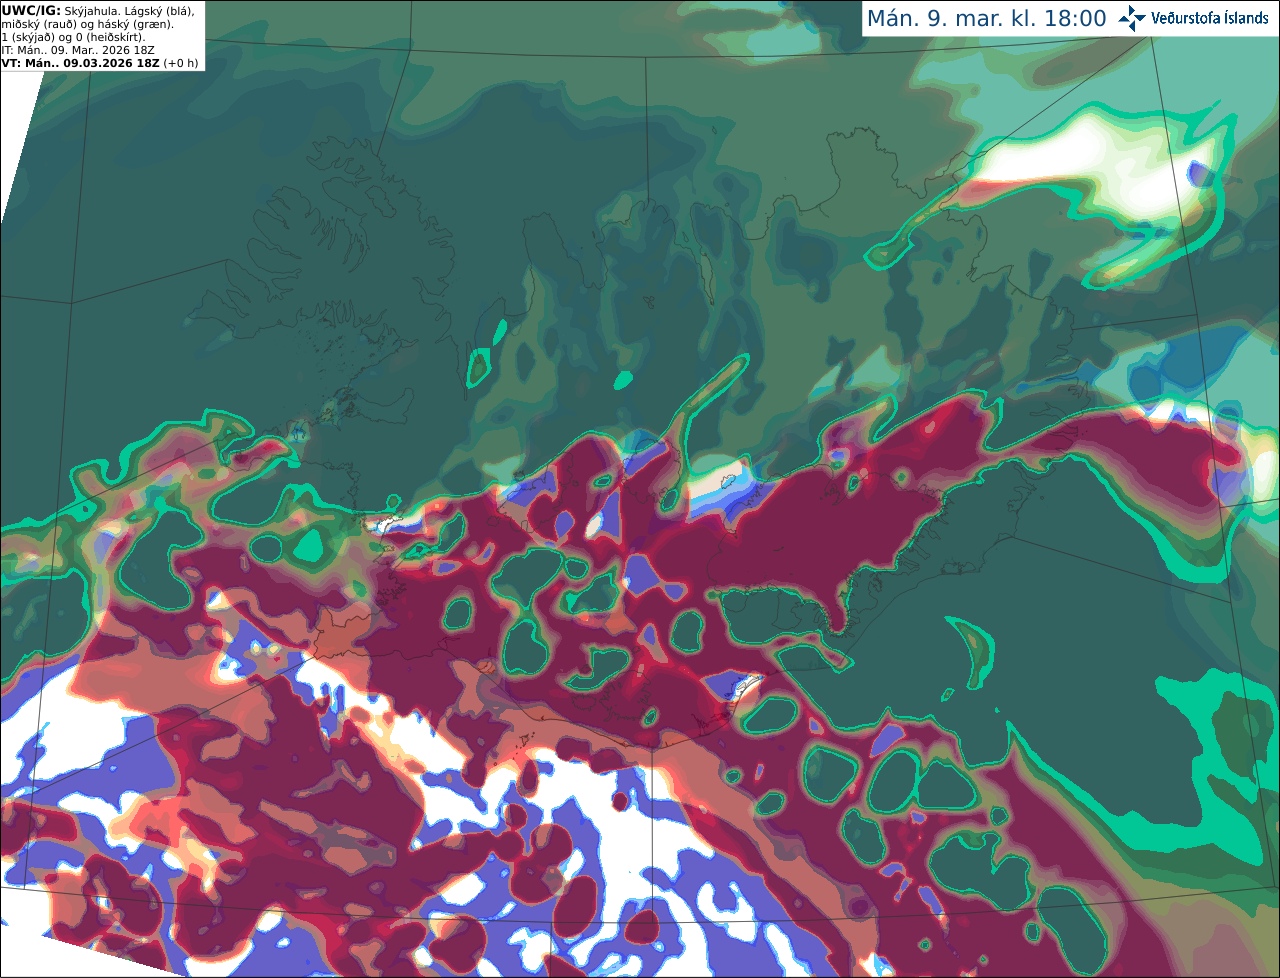Screen dimensions: 1280x978
Task: Click the 'Veðurstofa Íslands' name text
Action: point(1210,18)
